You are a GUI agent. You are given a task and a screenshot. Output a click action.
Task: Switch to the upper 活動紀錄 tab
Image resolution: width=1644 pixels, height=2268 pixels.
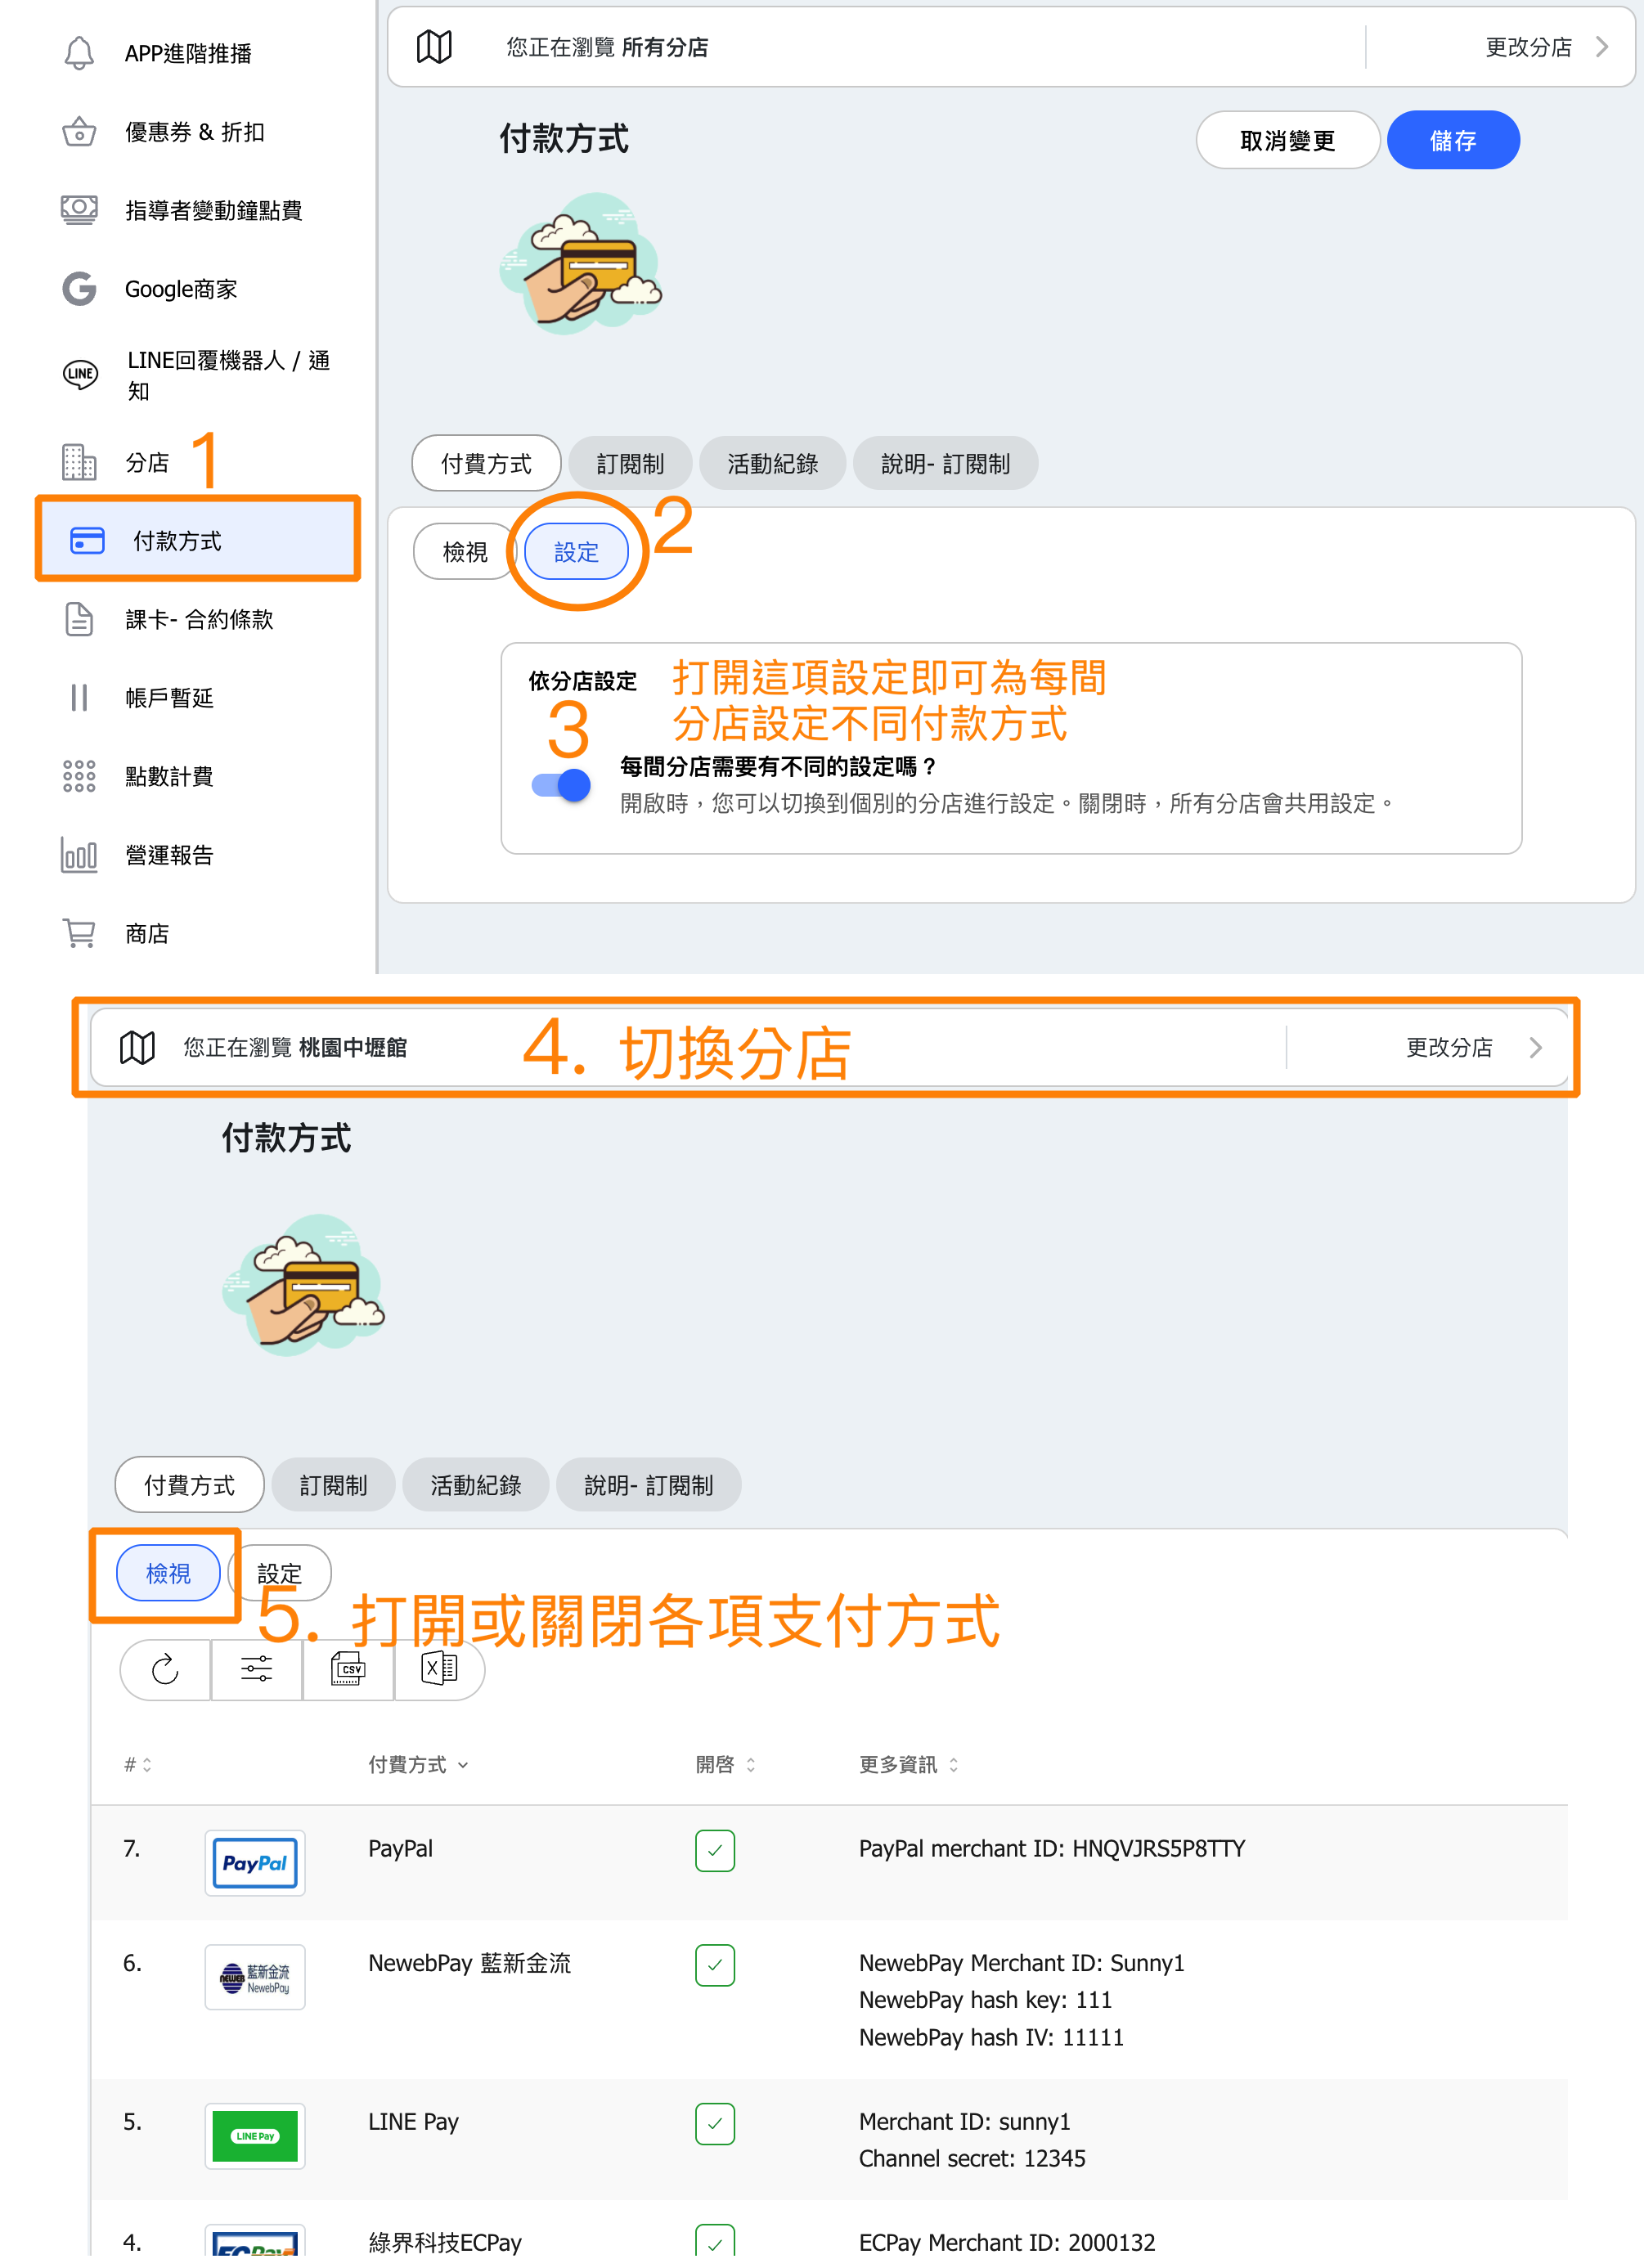(x=772, y=463)
